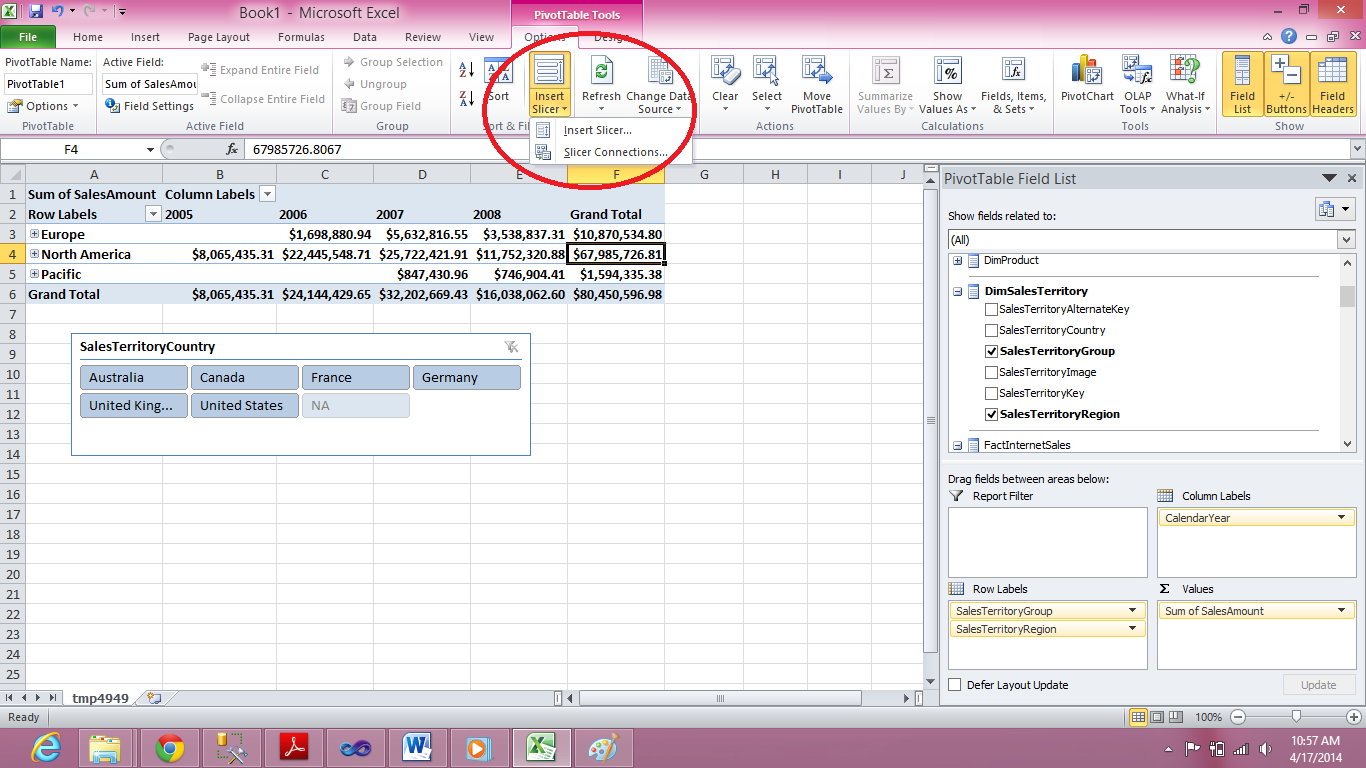Open Internet Explorer from the taskbar

point(48,746)
